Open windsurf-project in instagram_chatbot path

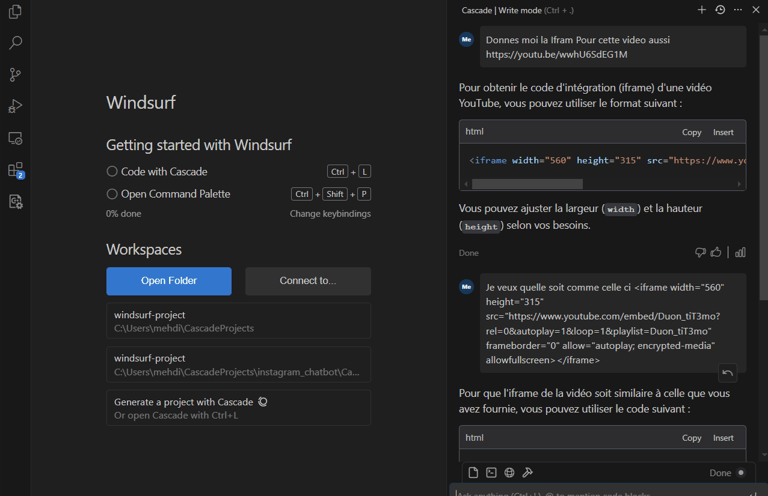pyautogui.click(x=239, y=365)
